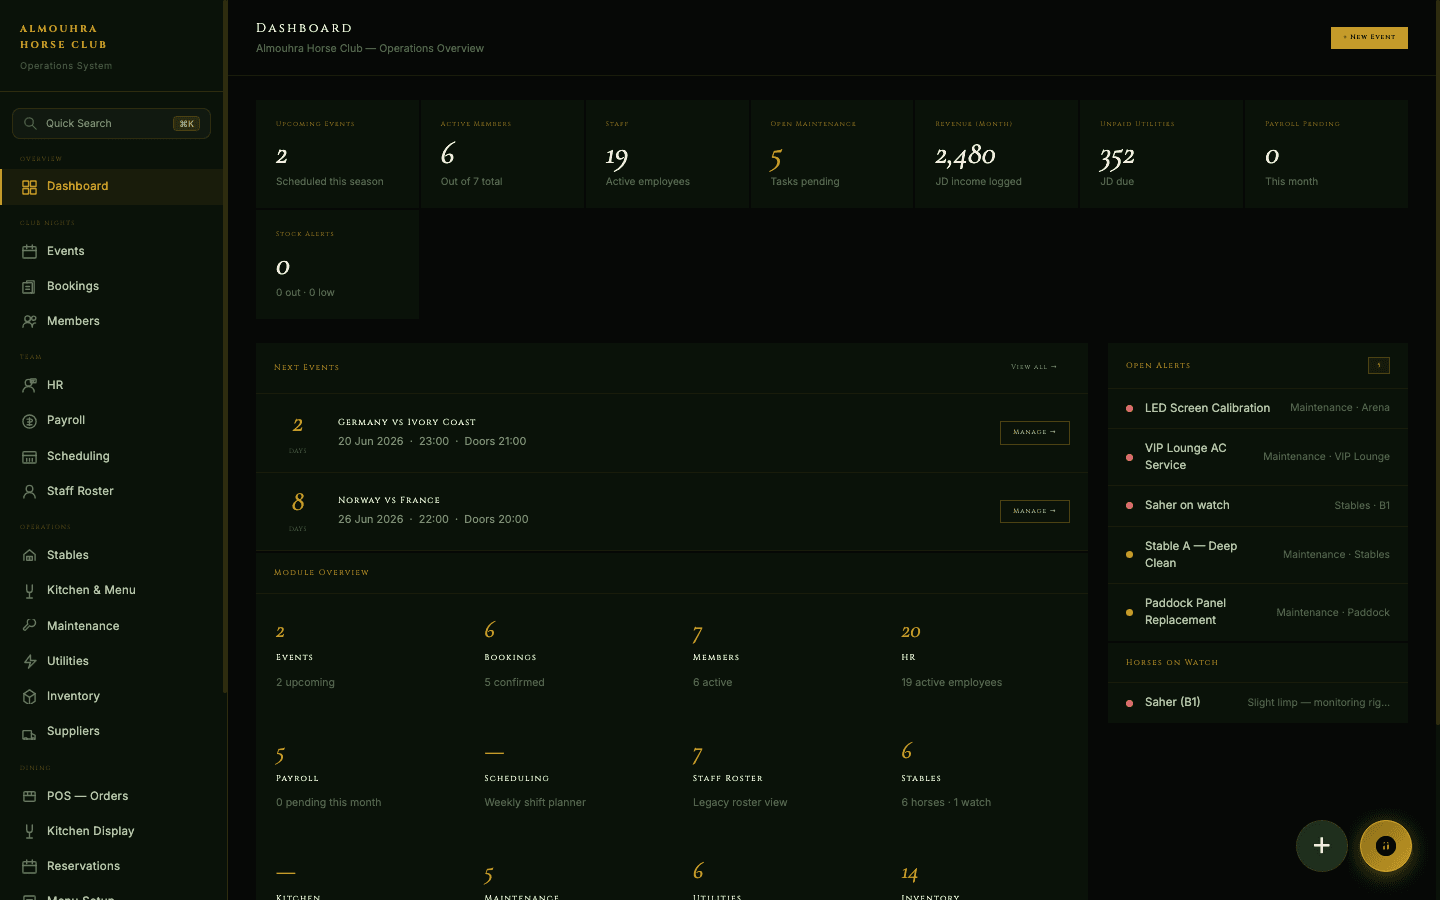Open the Upcoming Events stat card
The image size is (1440, 900).
[x=337, y=154]
